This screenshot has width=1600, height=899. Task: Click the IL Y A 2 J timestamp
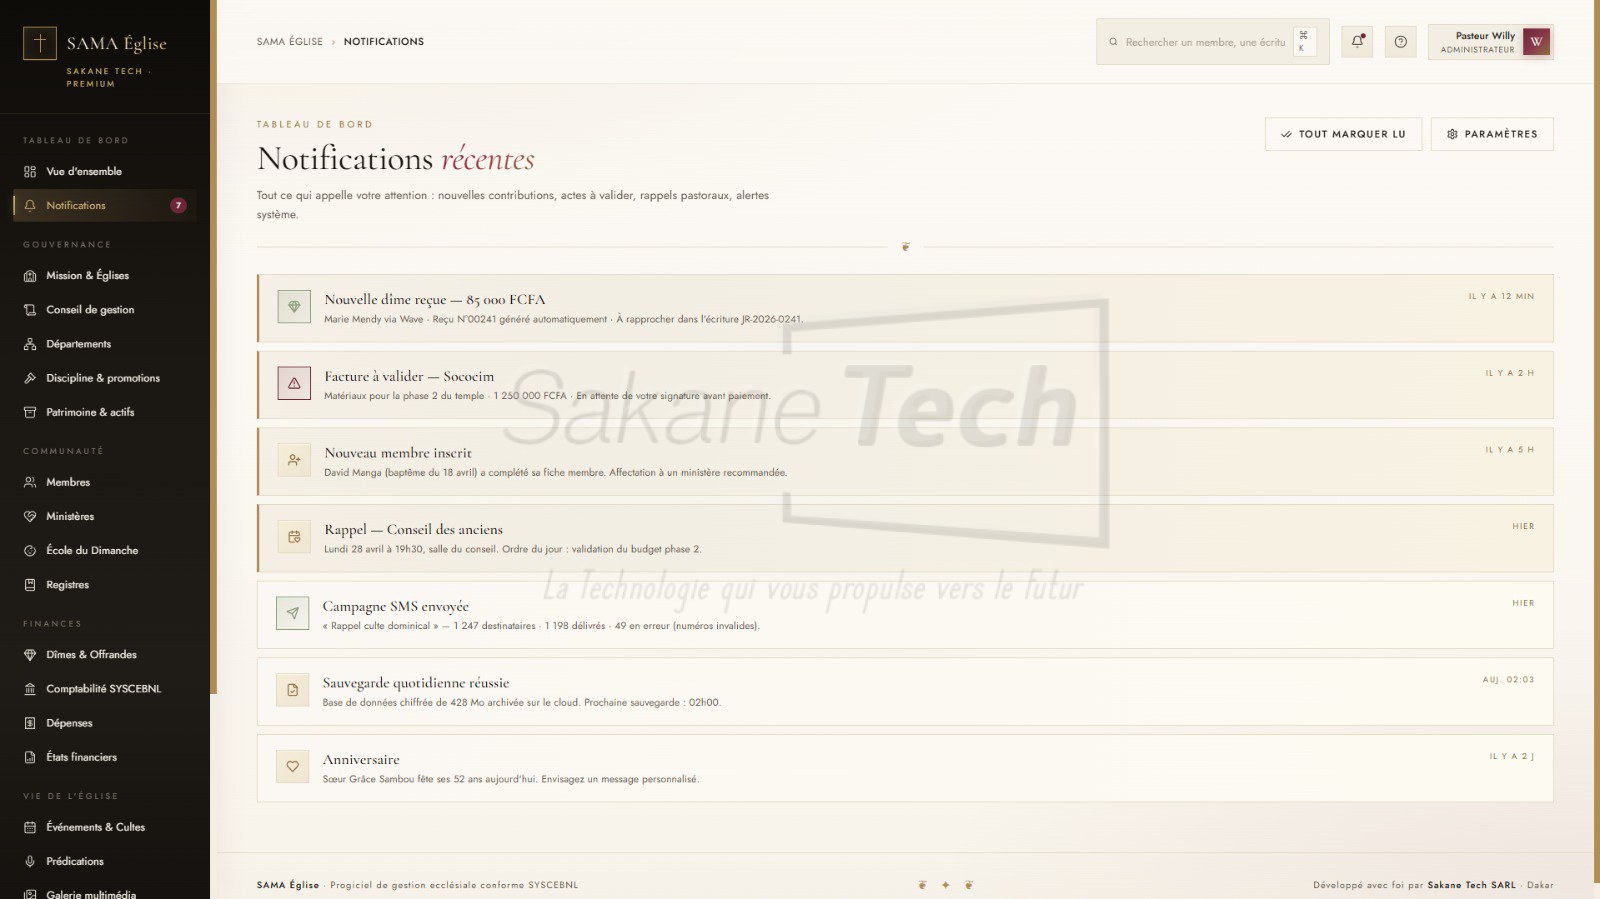pos(1511,757)
